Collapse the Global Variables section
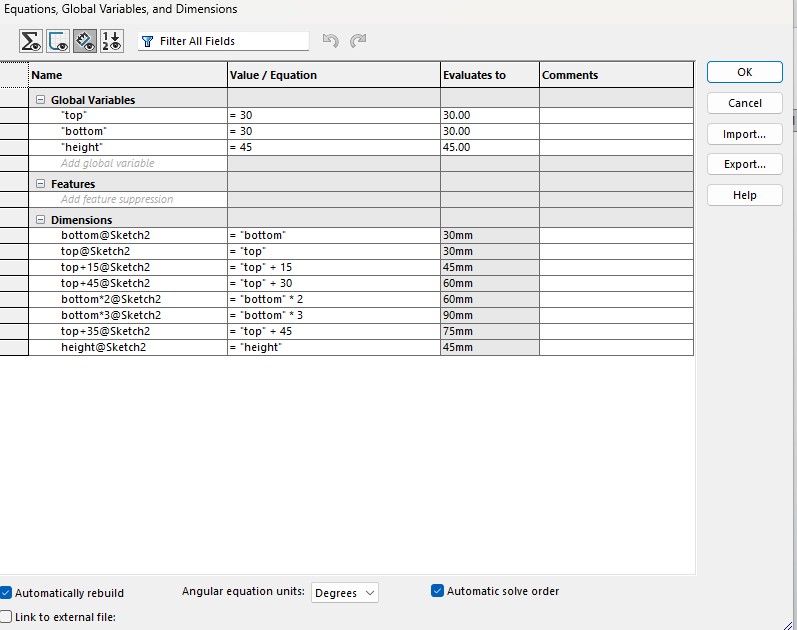This screenshot has height=630, width=797. point(40,100)
